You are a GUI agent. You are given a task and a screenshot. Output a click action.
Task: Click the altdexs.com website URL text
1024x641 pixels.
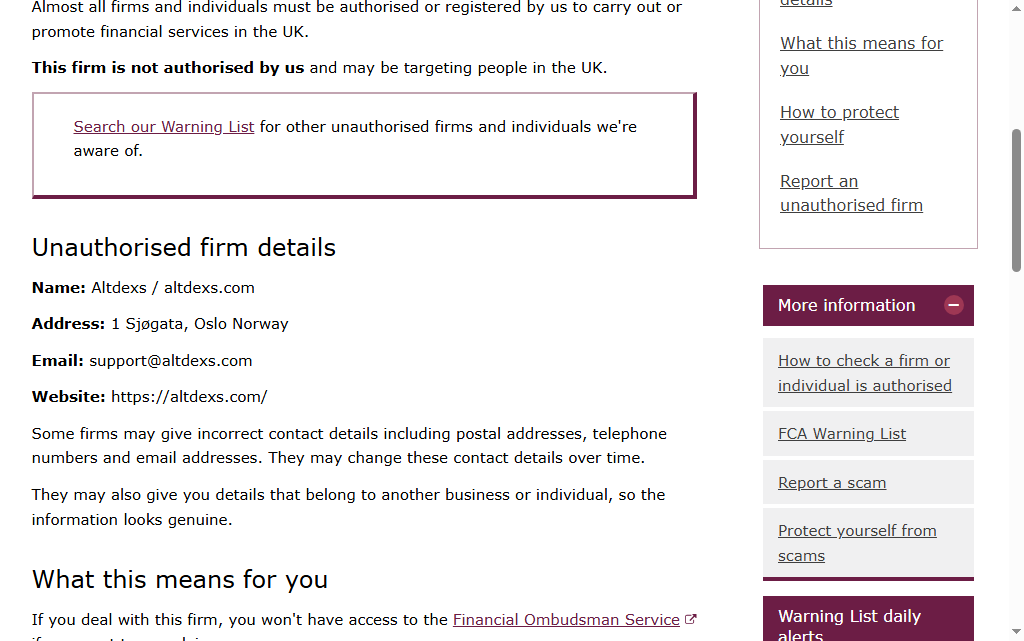click(189, 397)
